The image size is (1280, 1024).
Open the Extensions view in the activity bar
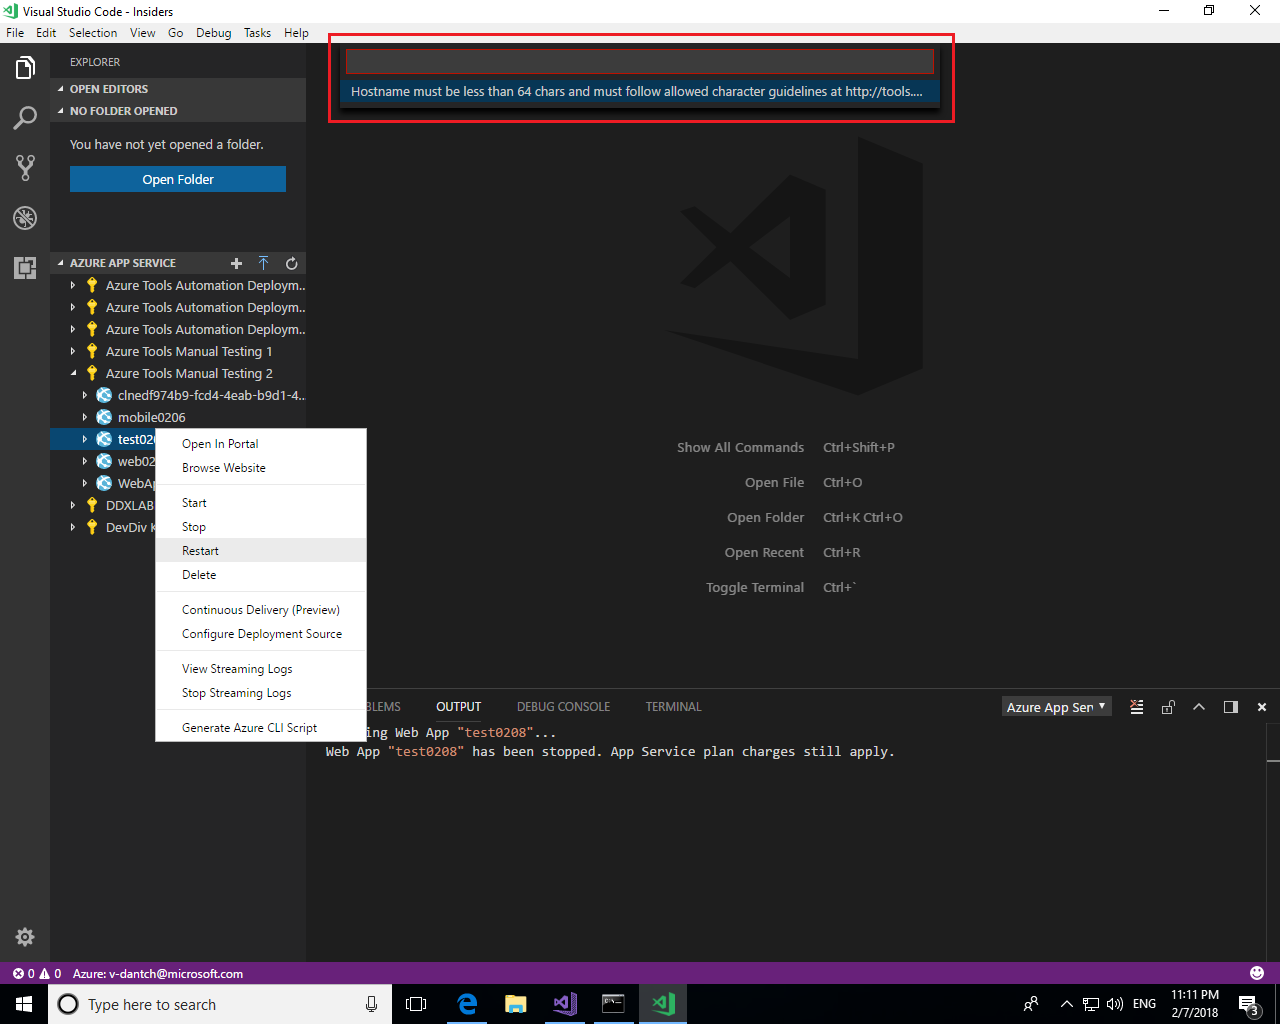pyautogui.click(x=24, y=268)
